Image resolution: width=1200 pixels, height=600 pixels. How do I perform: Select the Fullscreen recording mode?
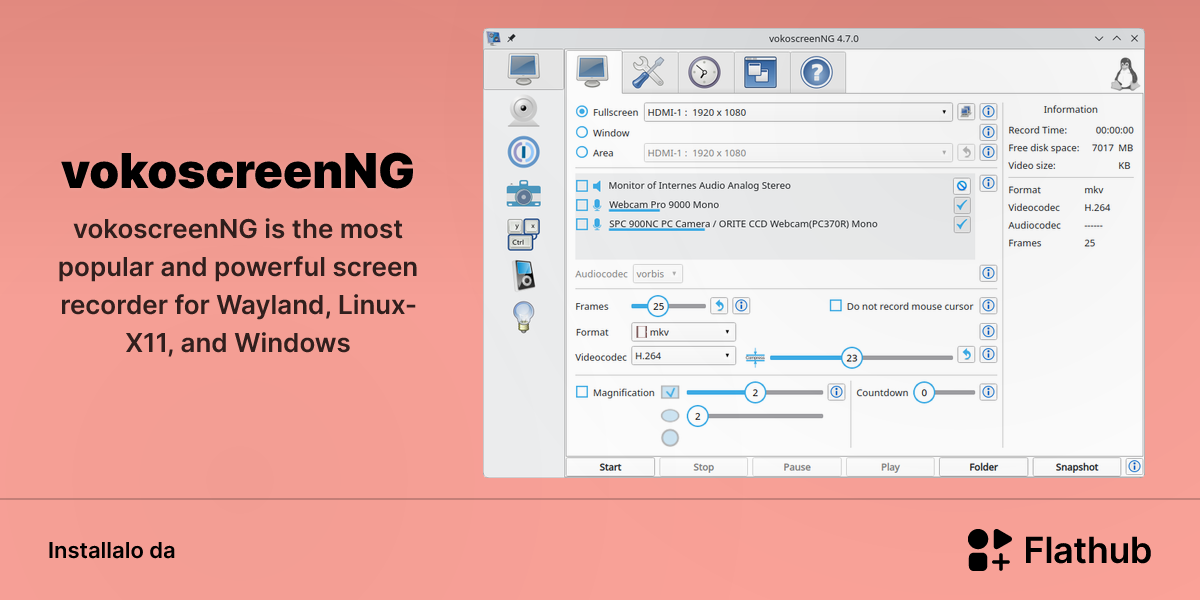click(x=582, y=112)
